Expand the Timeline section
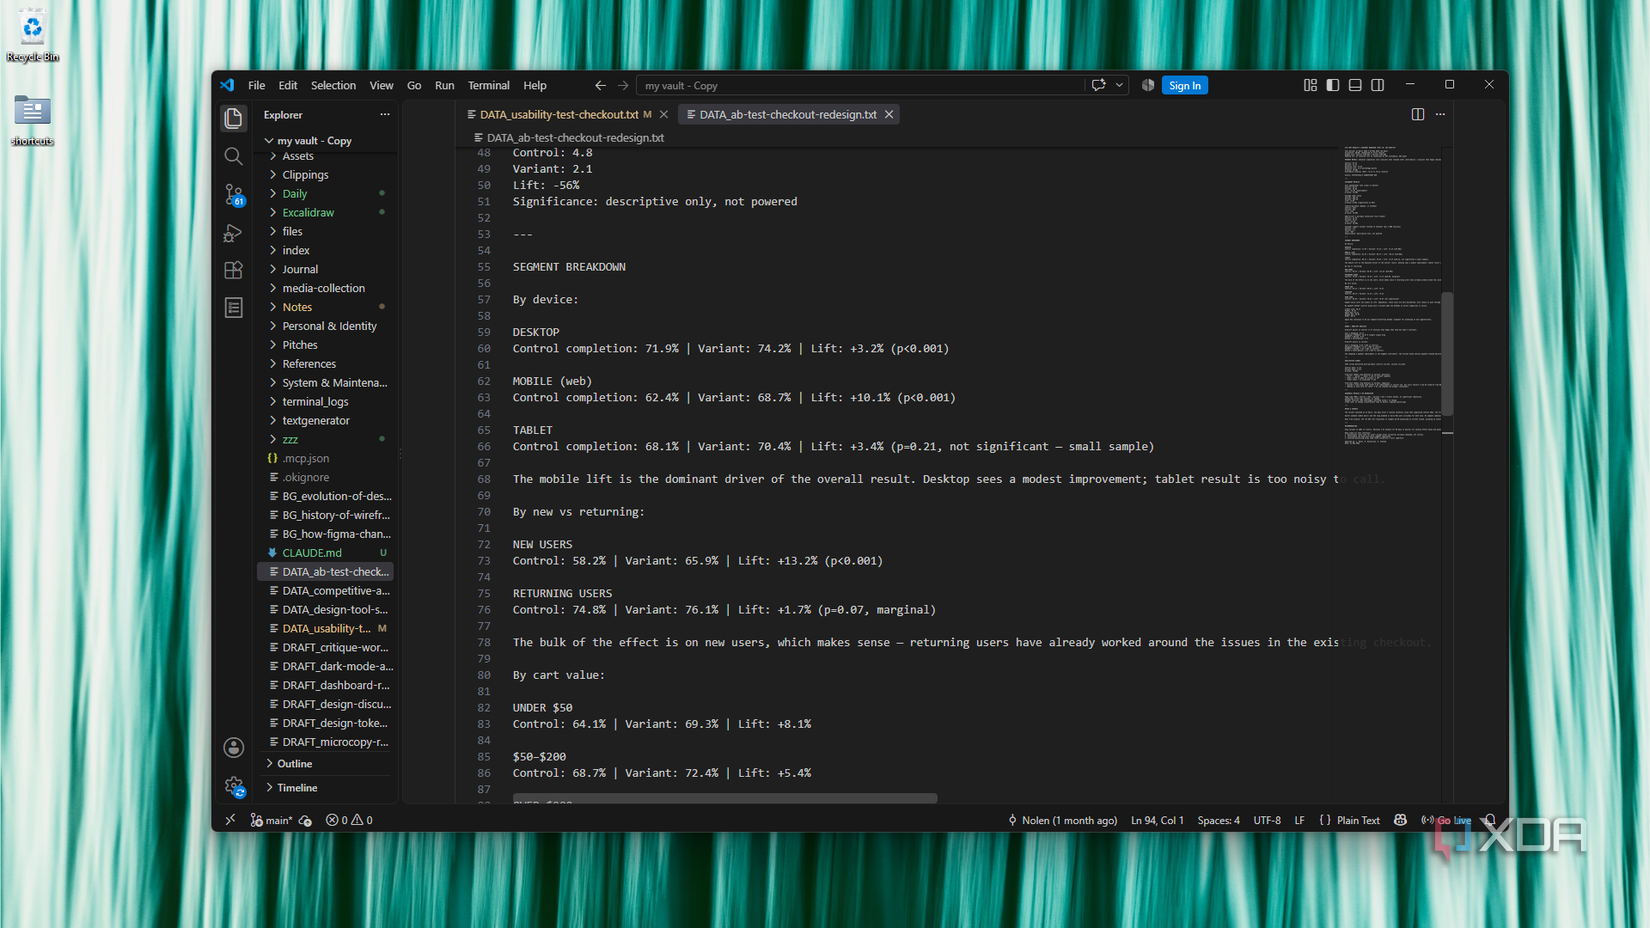1650x928 pixels. tap(327, 788)
